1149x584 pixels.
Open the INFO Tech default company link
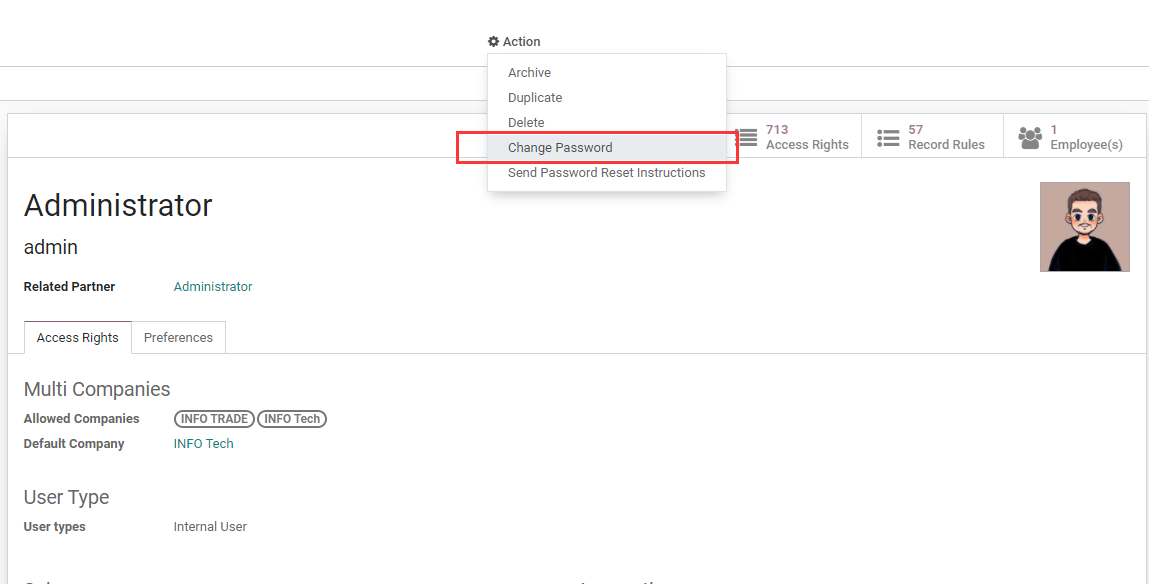tap(203, 443)
